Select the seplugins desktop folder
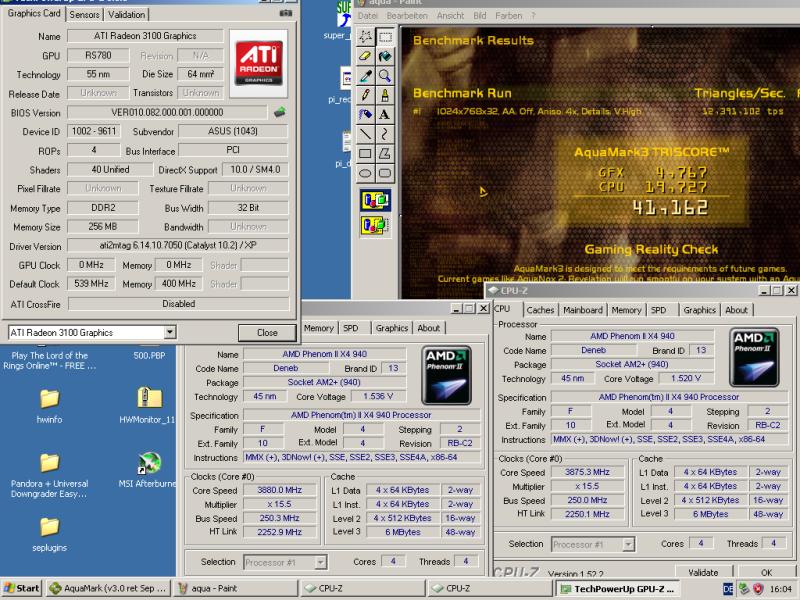Viewport: 800px width, 600px height. tap(49, 534)
